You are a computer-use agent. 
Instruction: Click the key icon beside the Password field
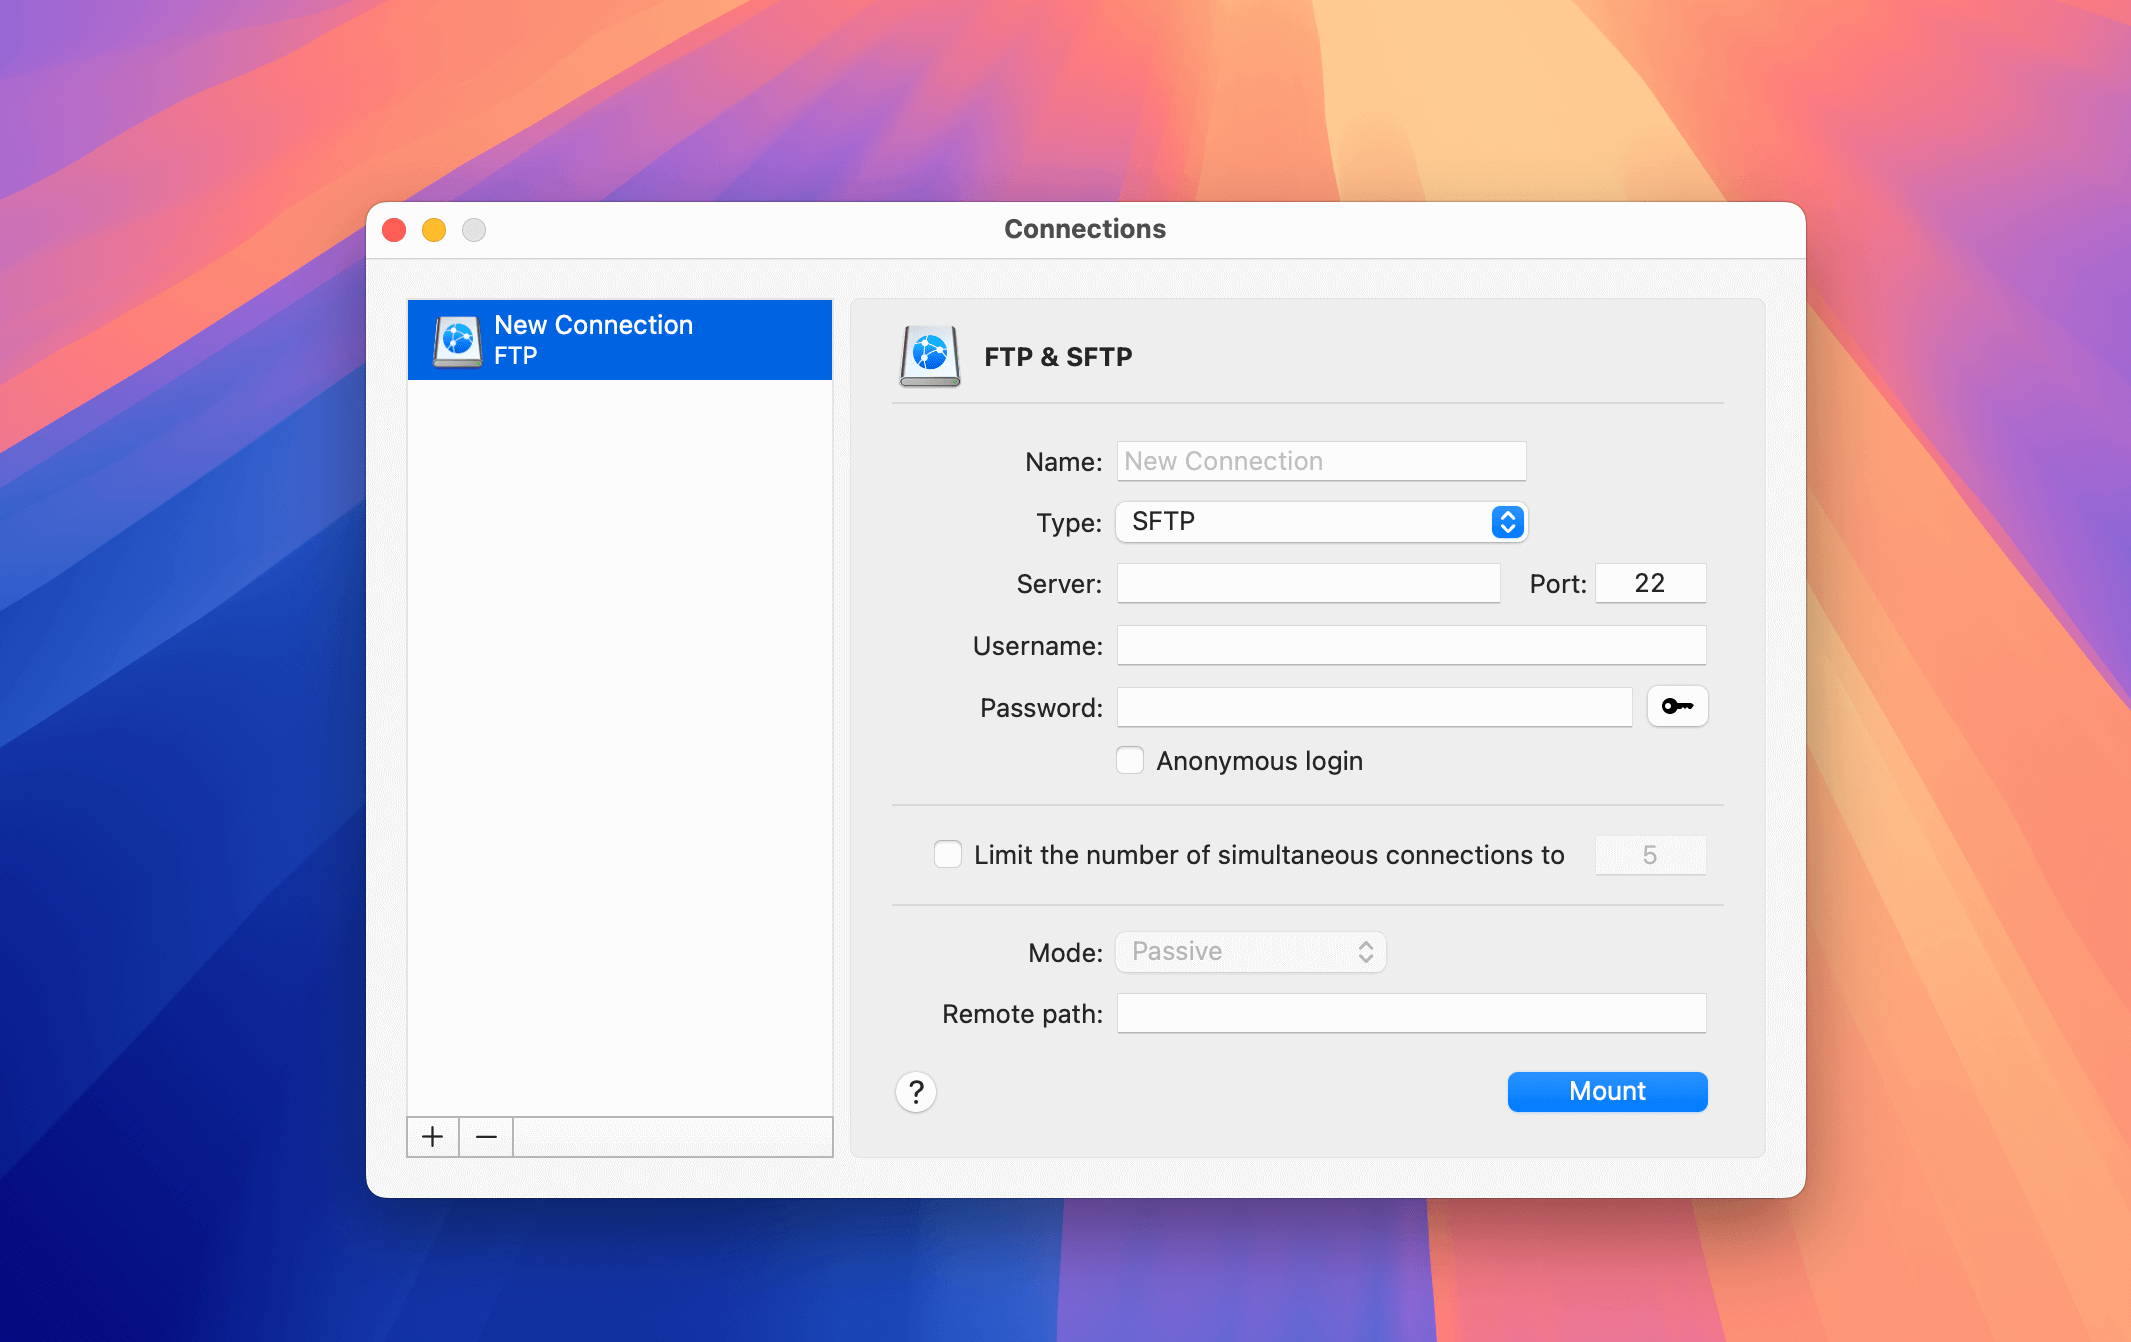tap(1677, 706)
